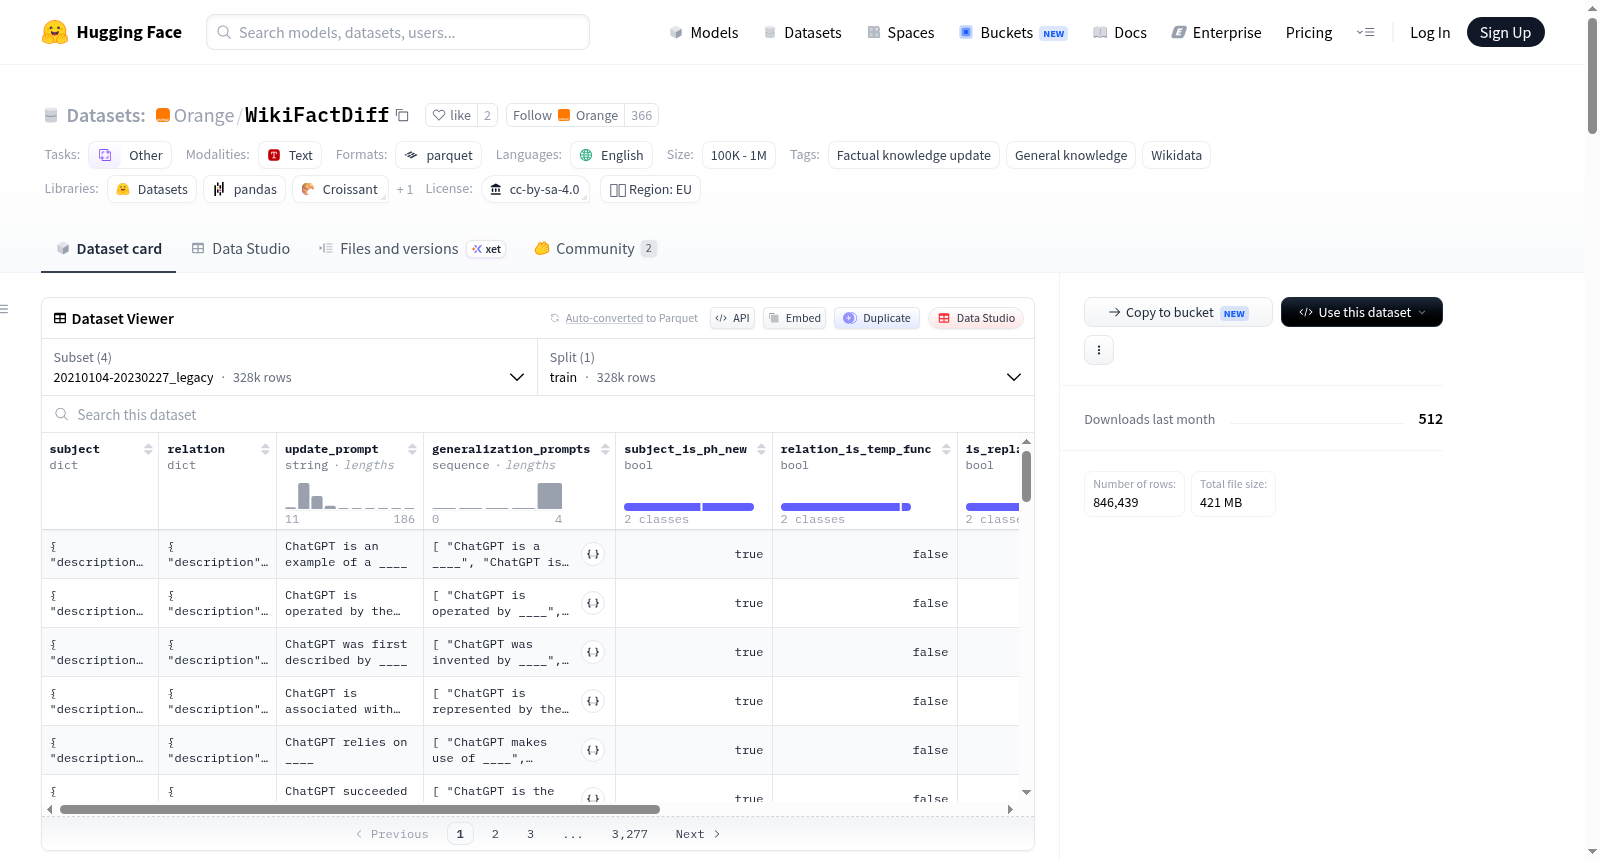
Task: Click the Duplicate button
Action: click(877, 318)
